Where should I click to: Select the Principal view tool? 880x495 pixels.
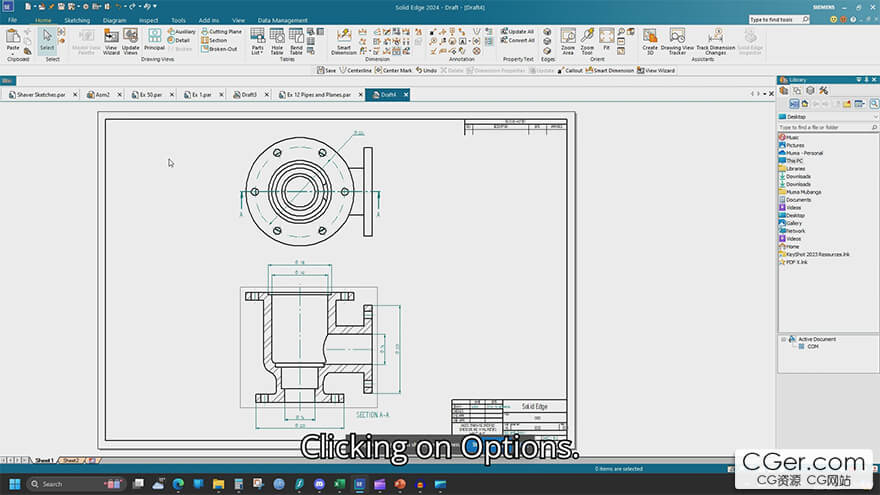(x=154, y=38)
